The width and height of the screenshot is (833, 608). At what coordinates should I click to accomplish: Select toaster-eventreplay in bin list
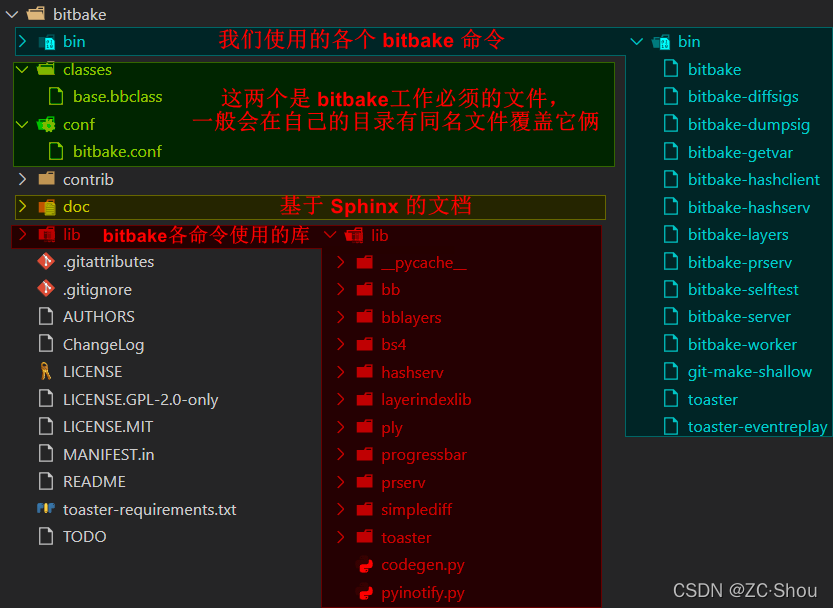pos(758,427)
